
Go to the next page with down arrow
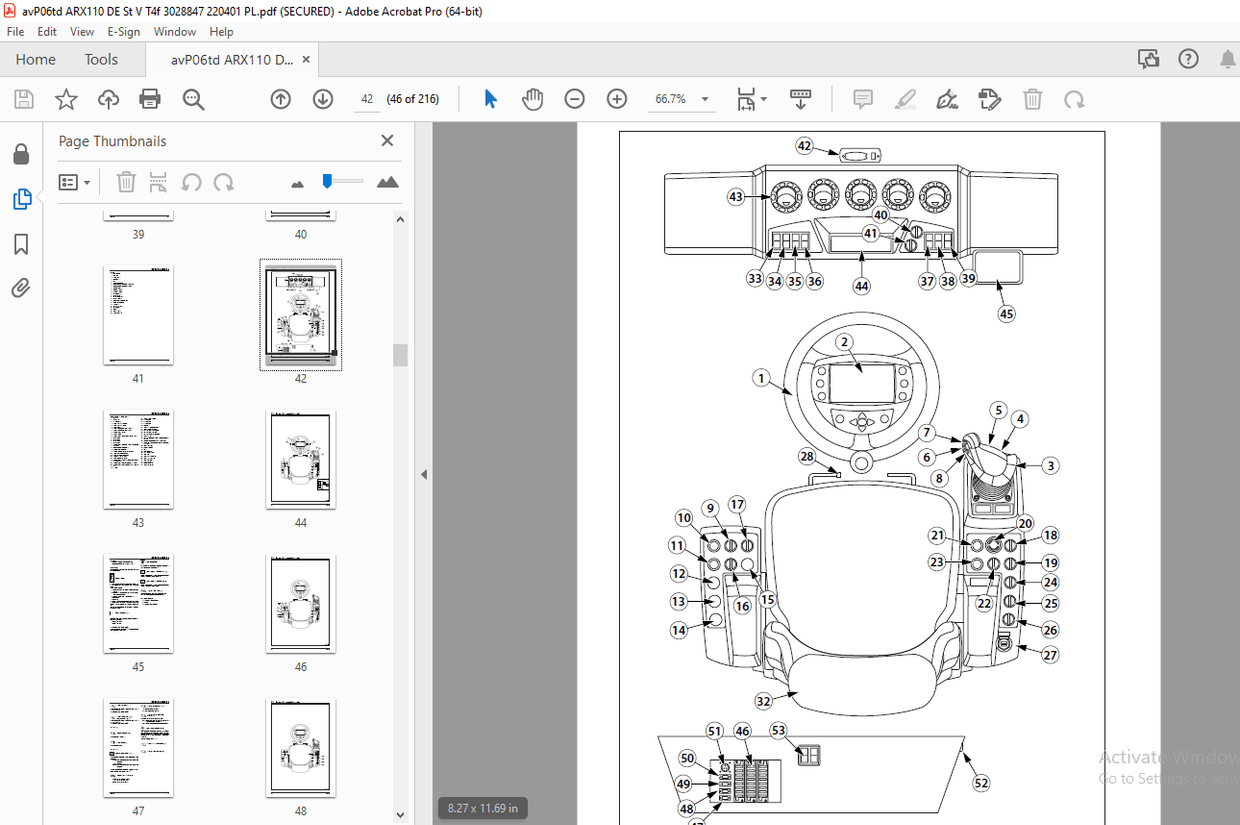point(320,99)
